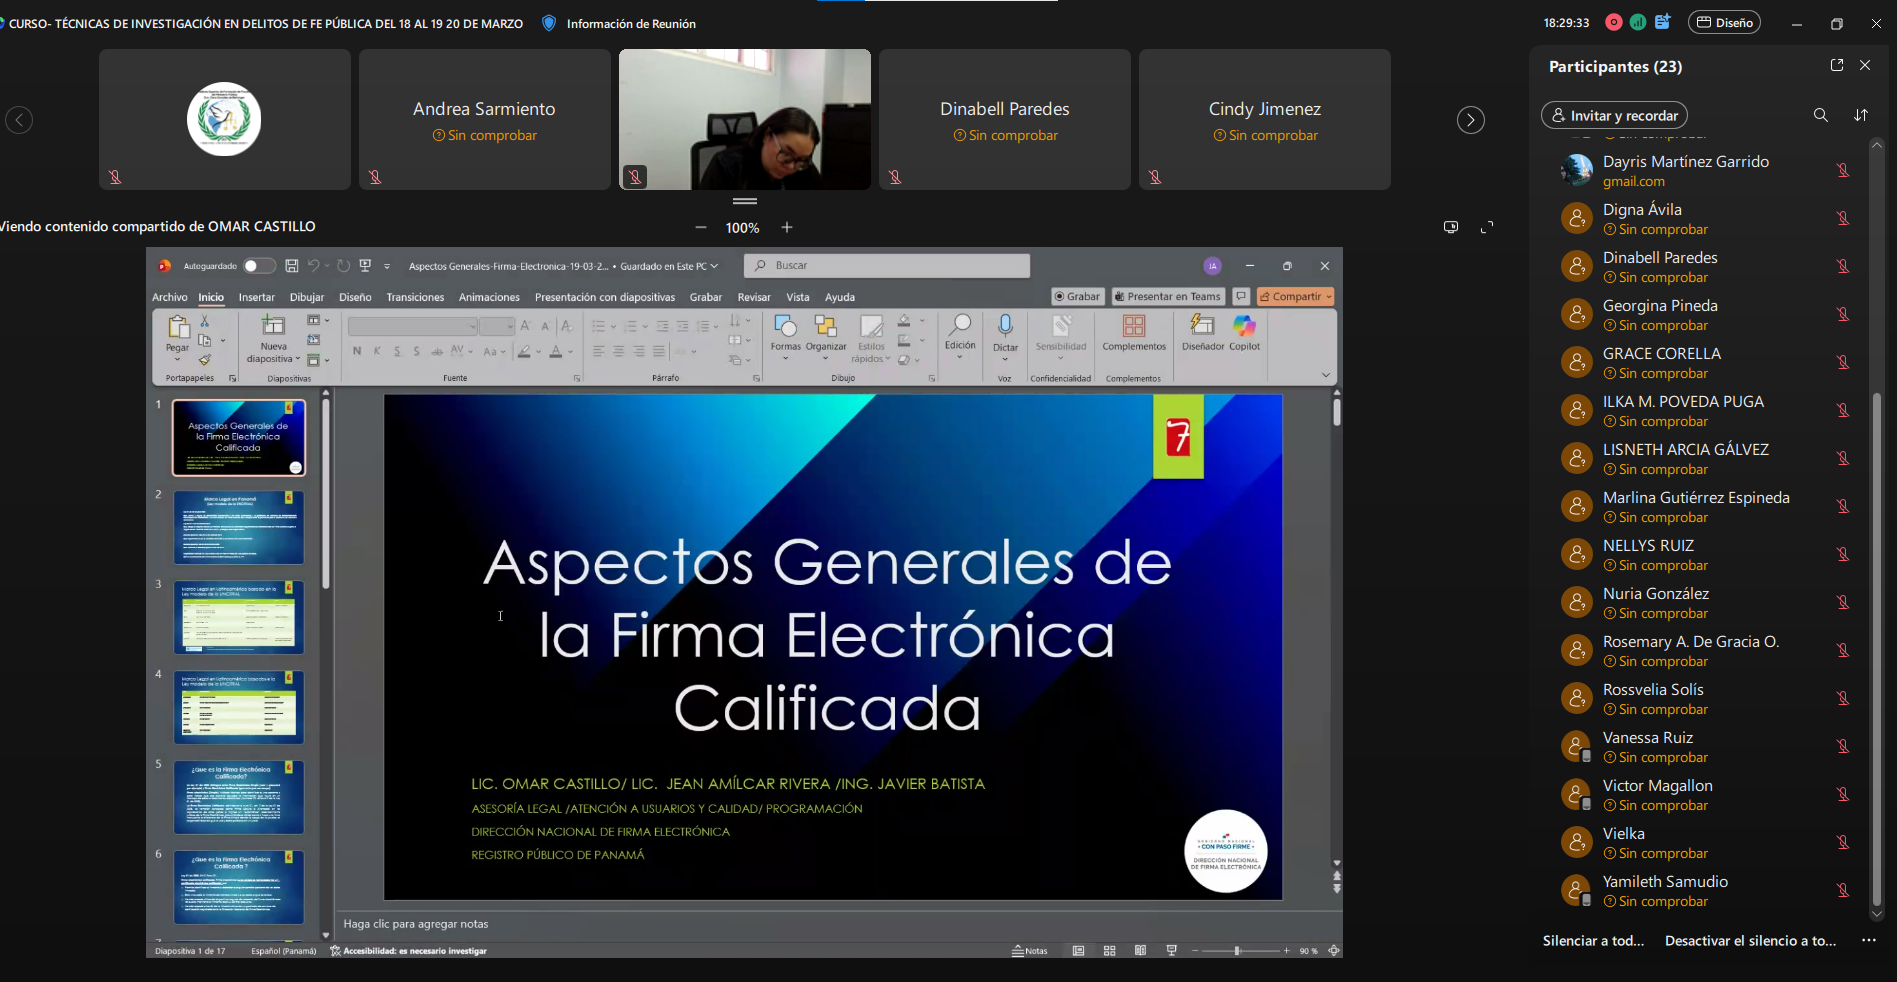This screenshot has width=1897, height=982.
Task: Open the Copilot icon in the PowerPoint ribbon
Action: (1244, 328)
